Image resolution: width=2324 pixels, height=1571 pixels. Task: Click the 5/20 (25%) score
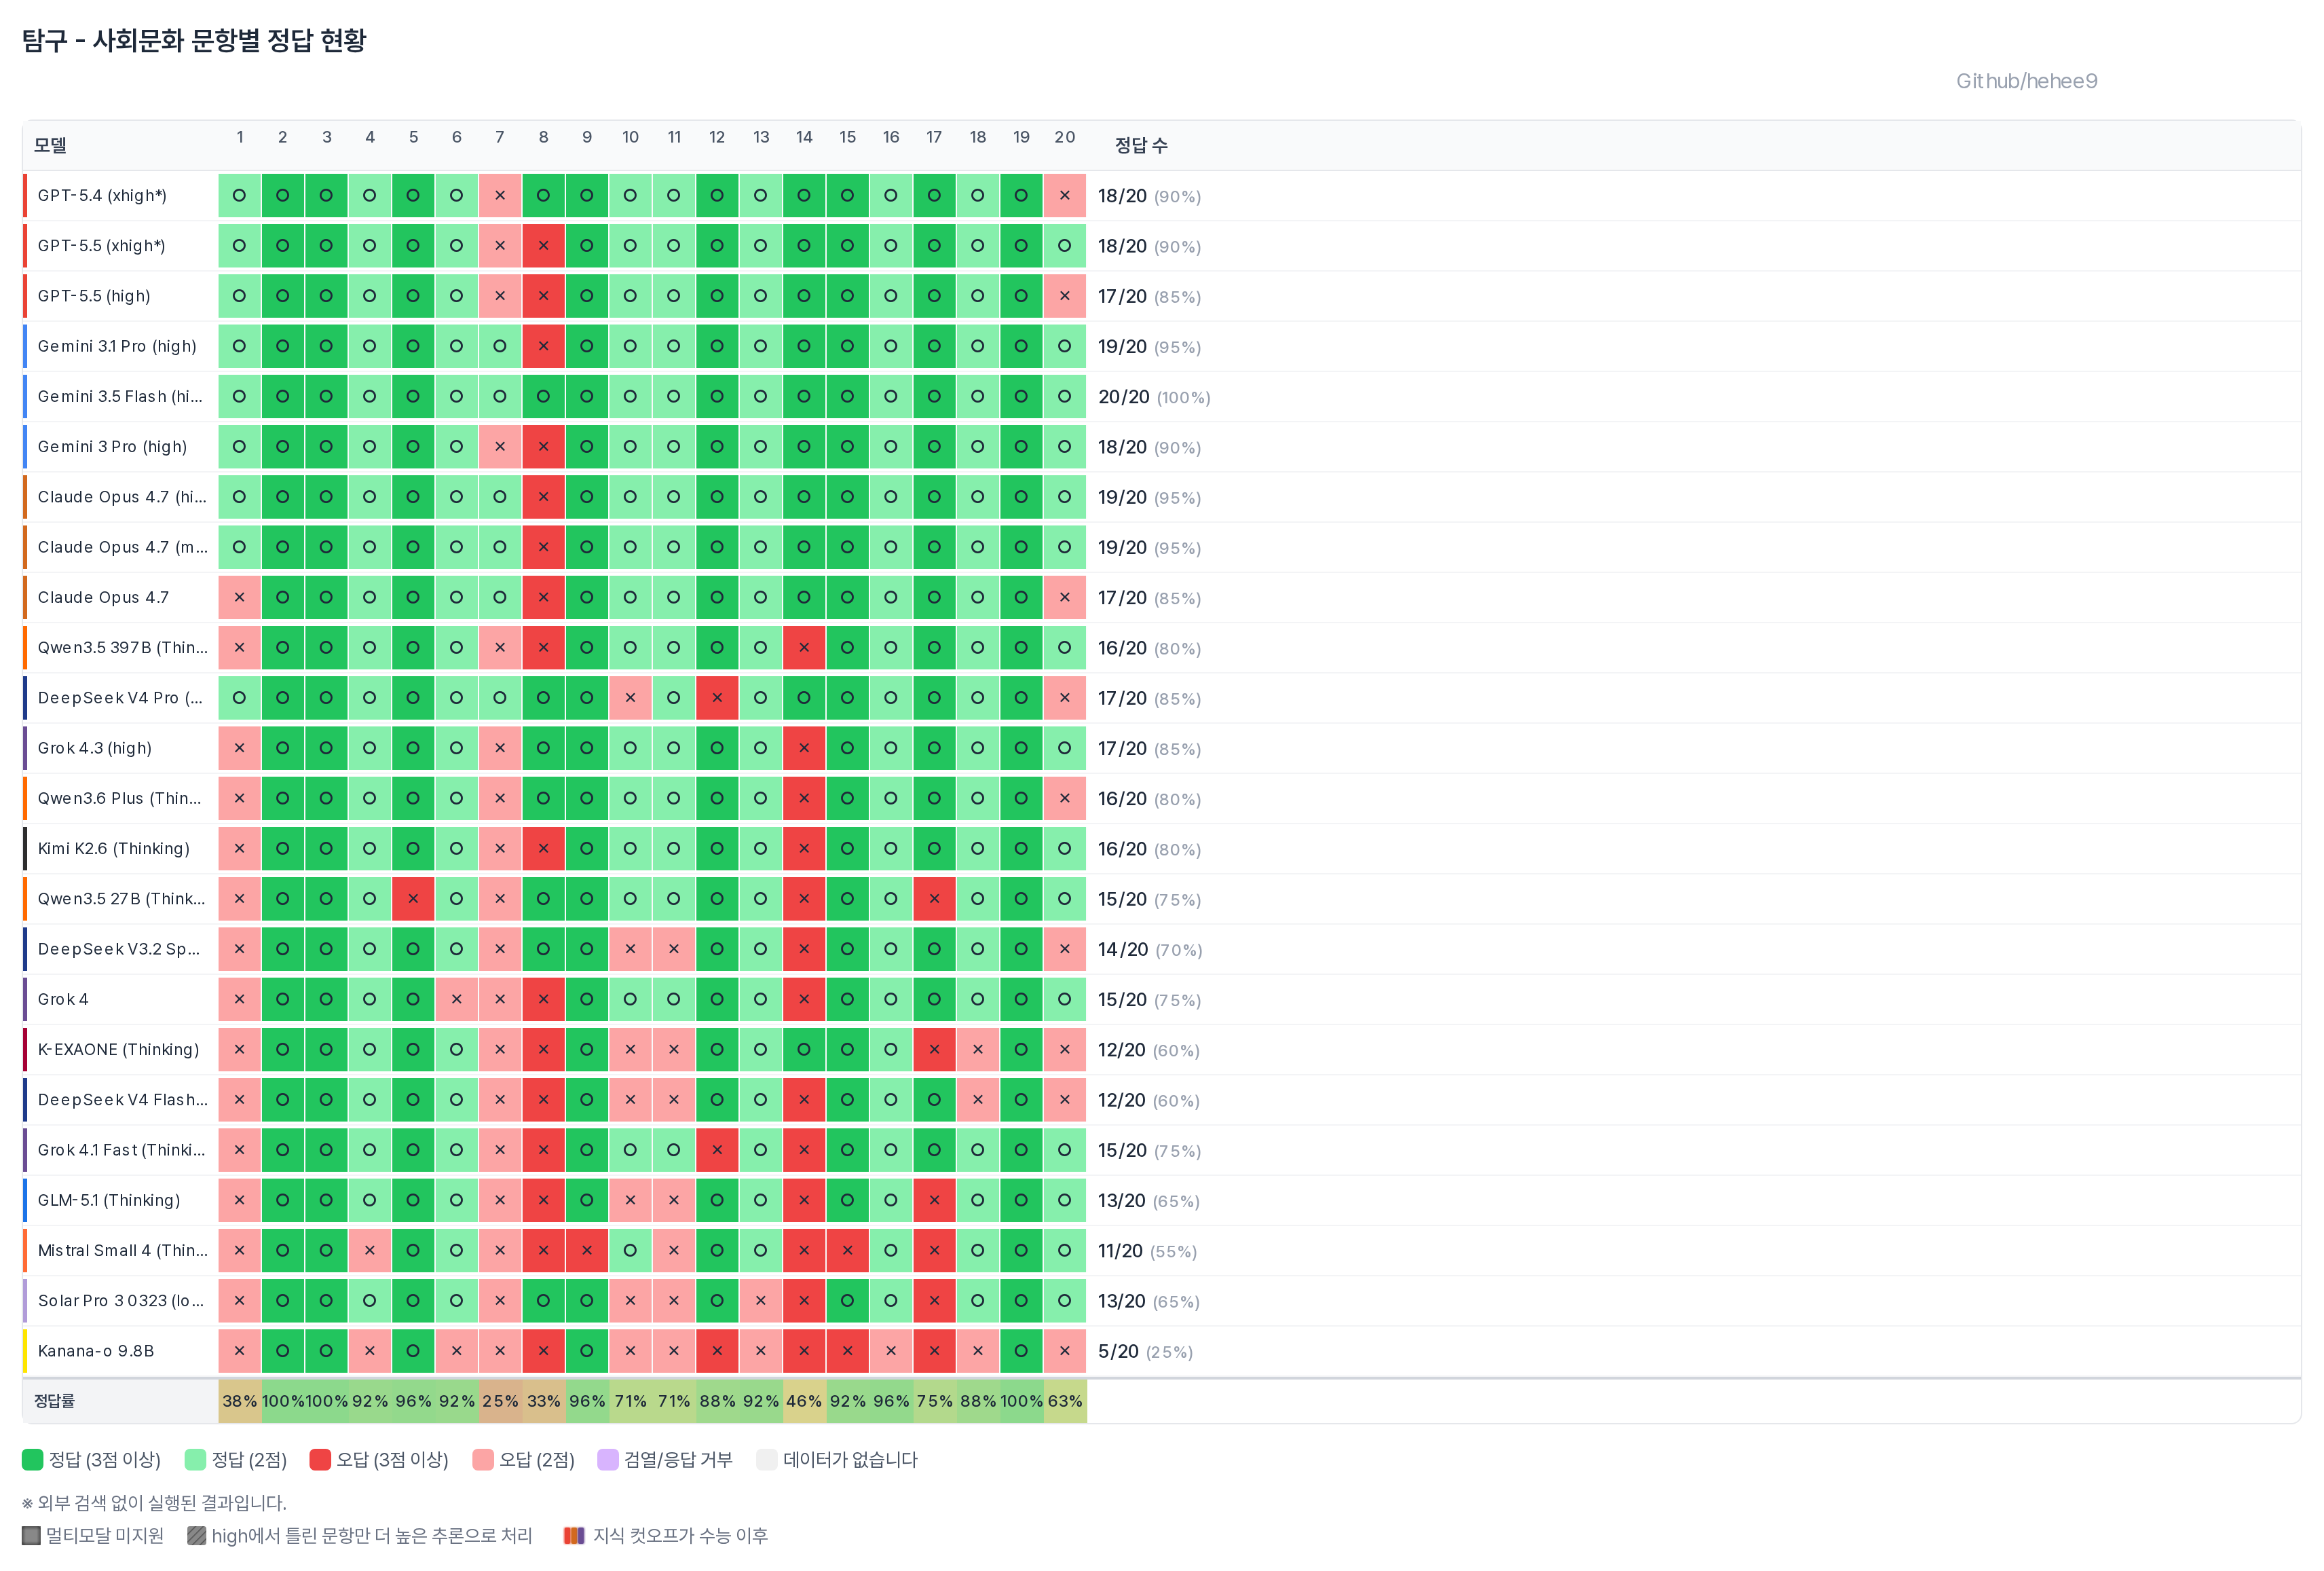coord(1145,1351)
